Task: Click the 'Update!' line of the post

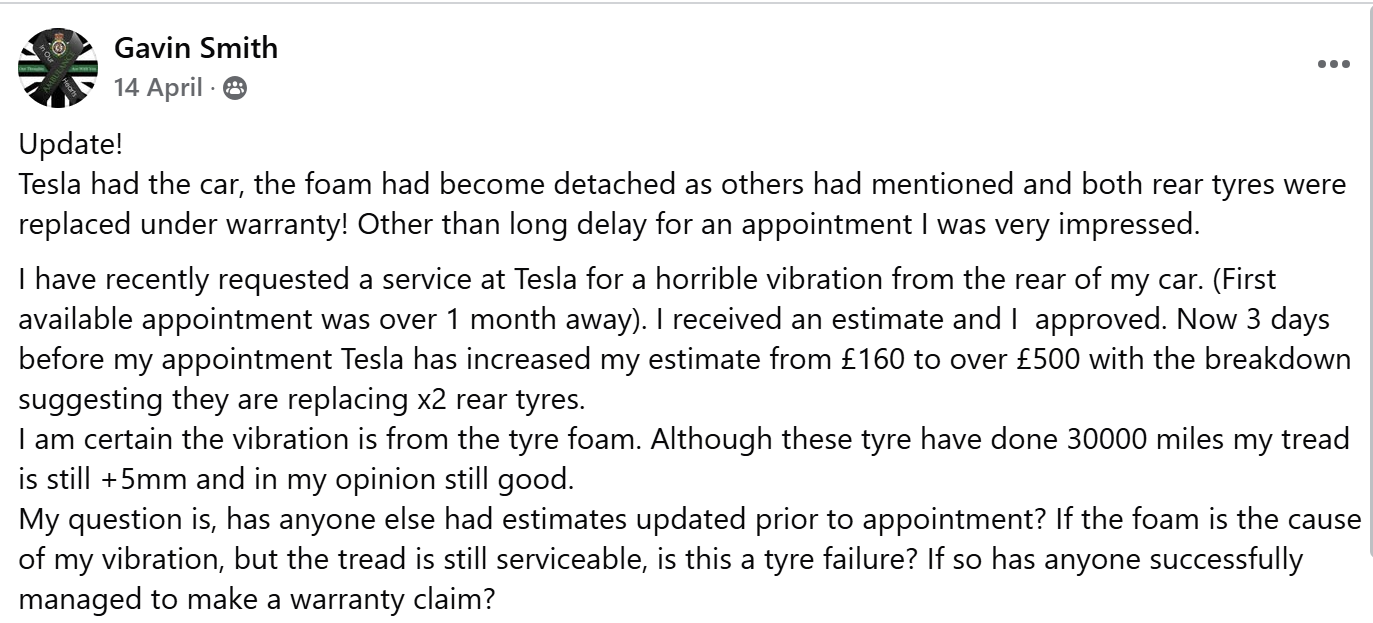Action: click(x=71, y=145)
